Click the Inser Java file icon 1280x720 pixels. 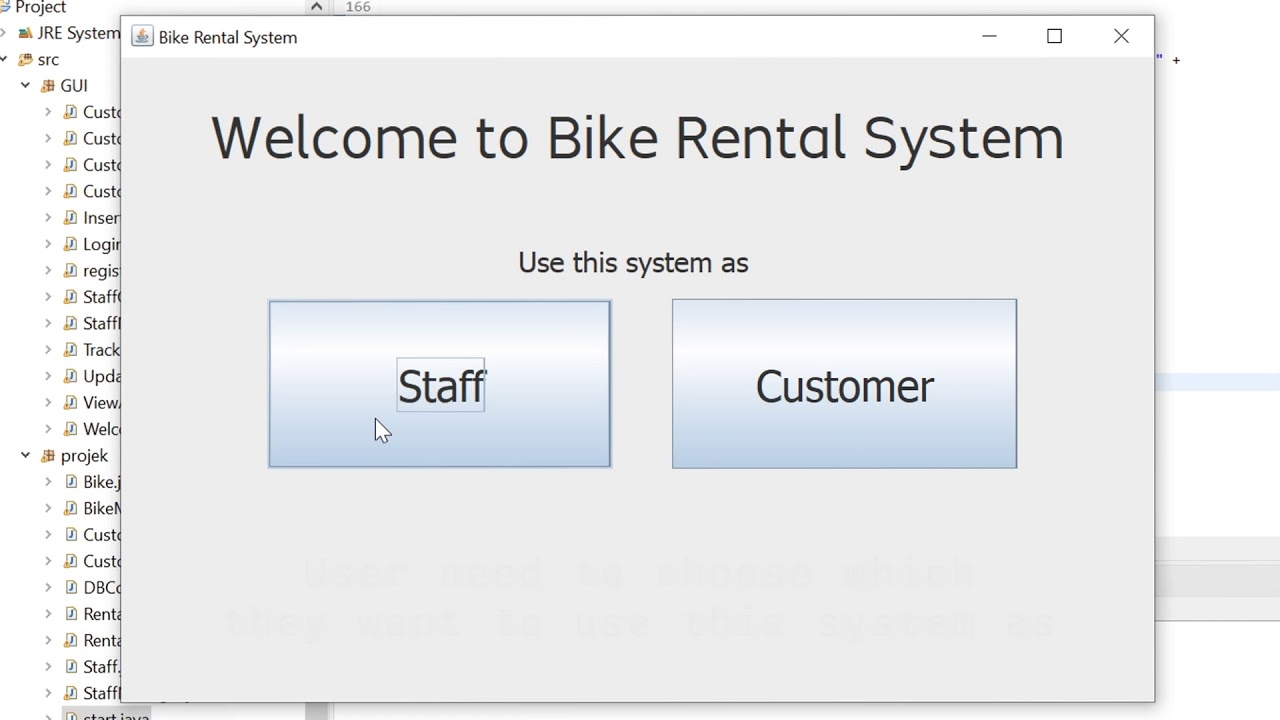70,218
